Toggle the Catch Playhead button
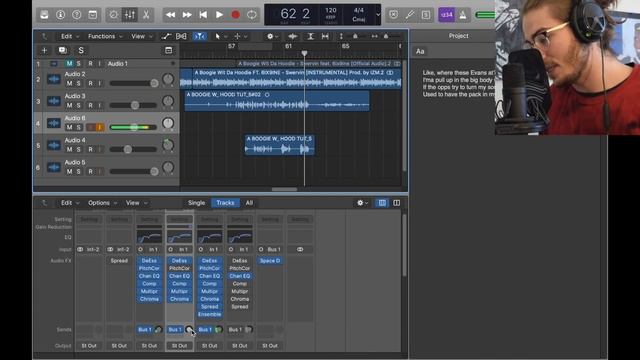Screen dimensions: 640x360 point(199,36)
